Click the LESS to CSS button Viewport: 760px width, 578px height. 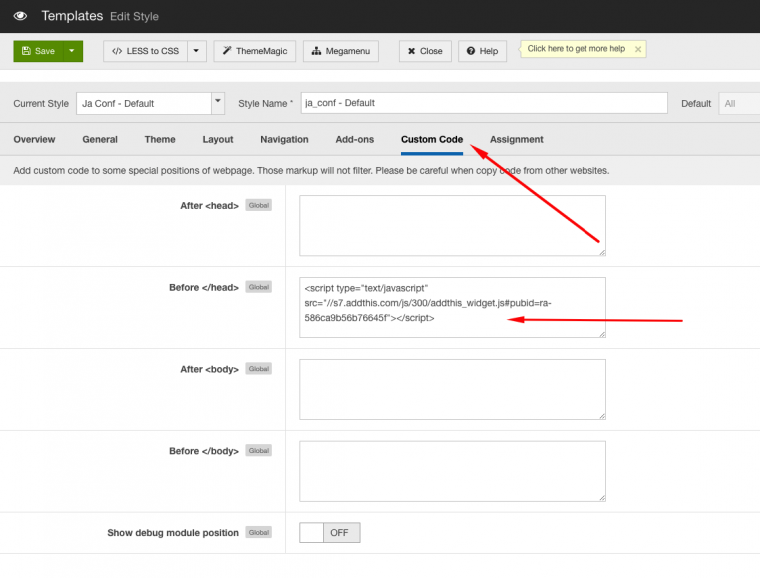[x=145, y=51]
